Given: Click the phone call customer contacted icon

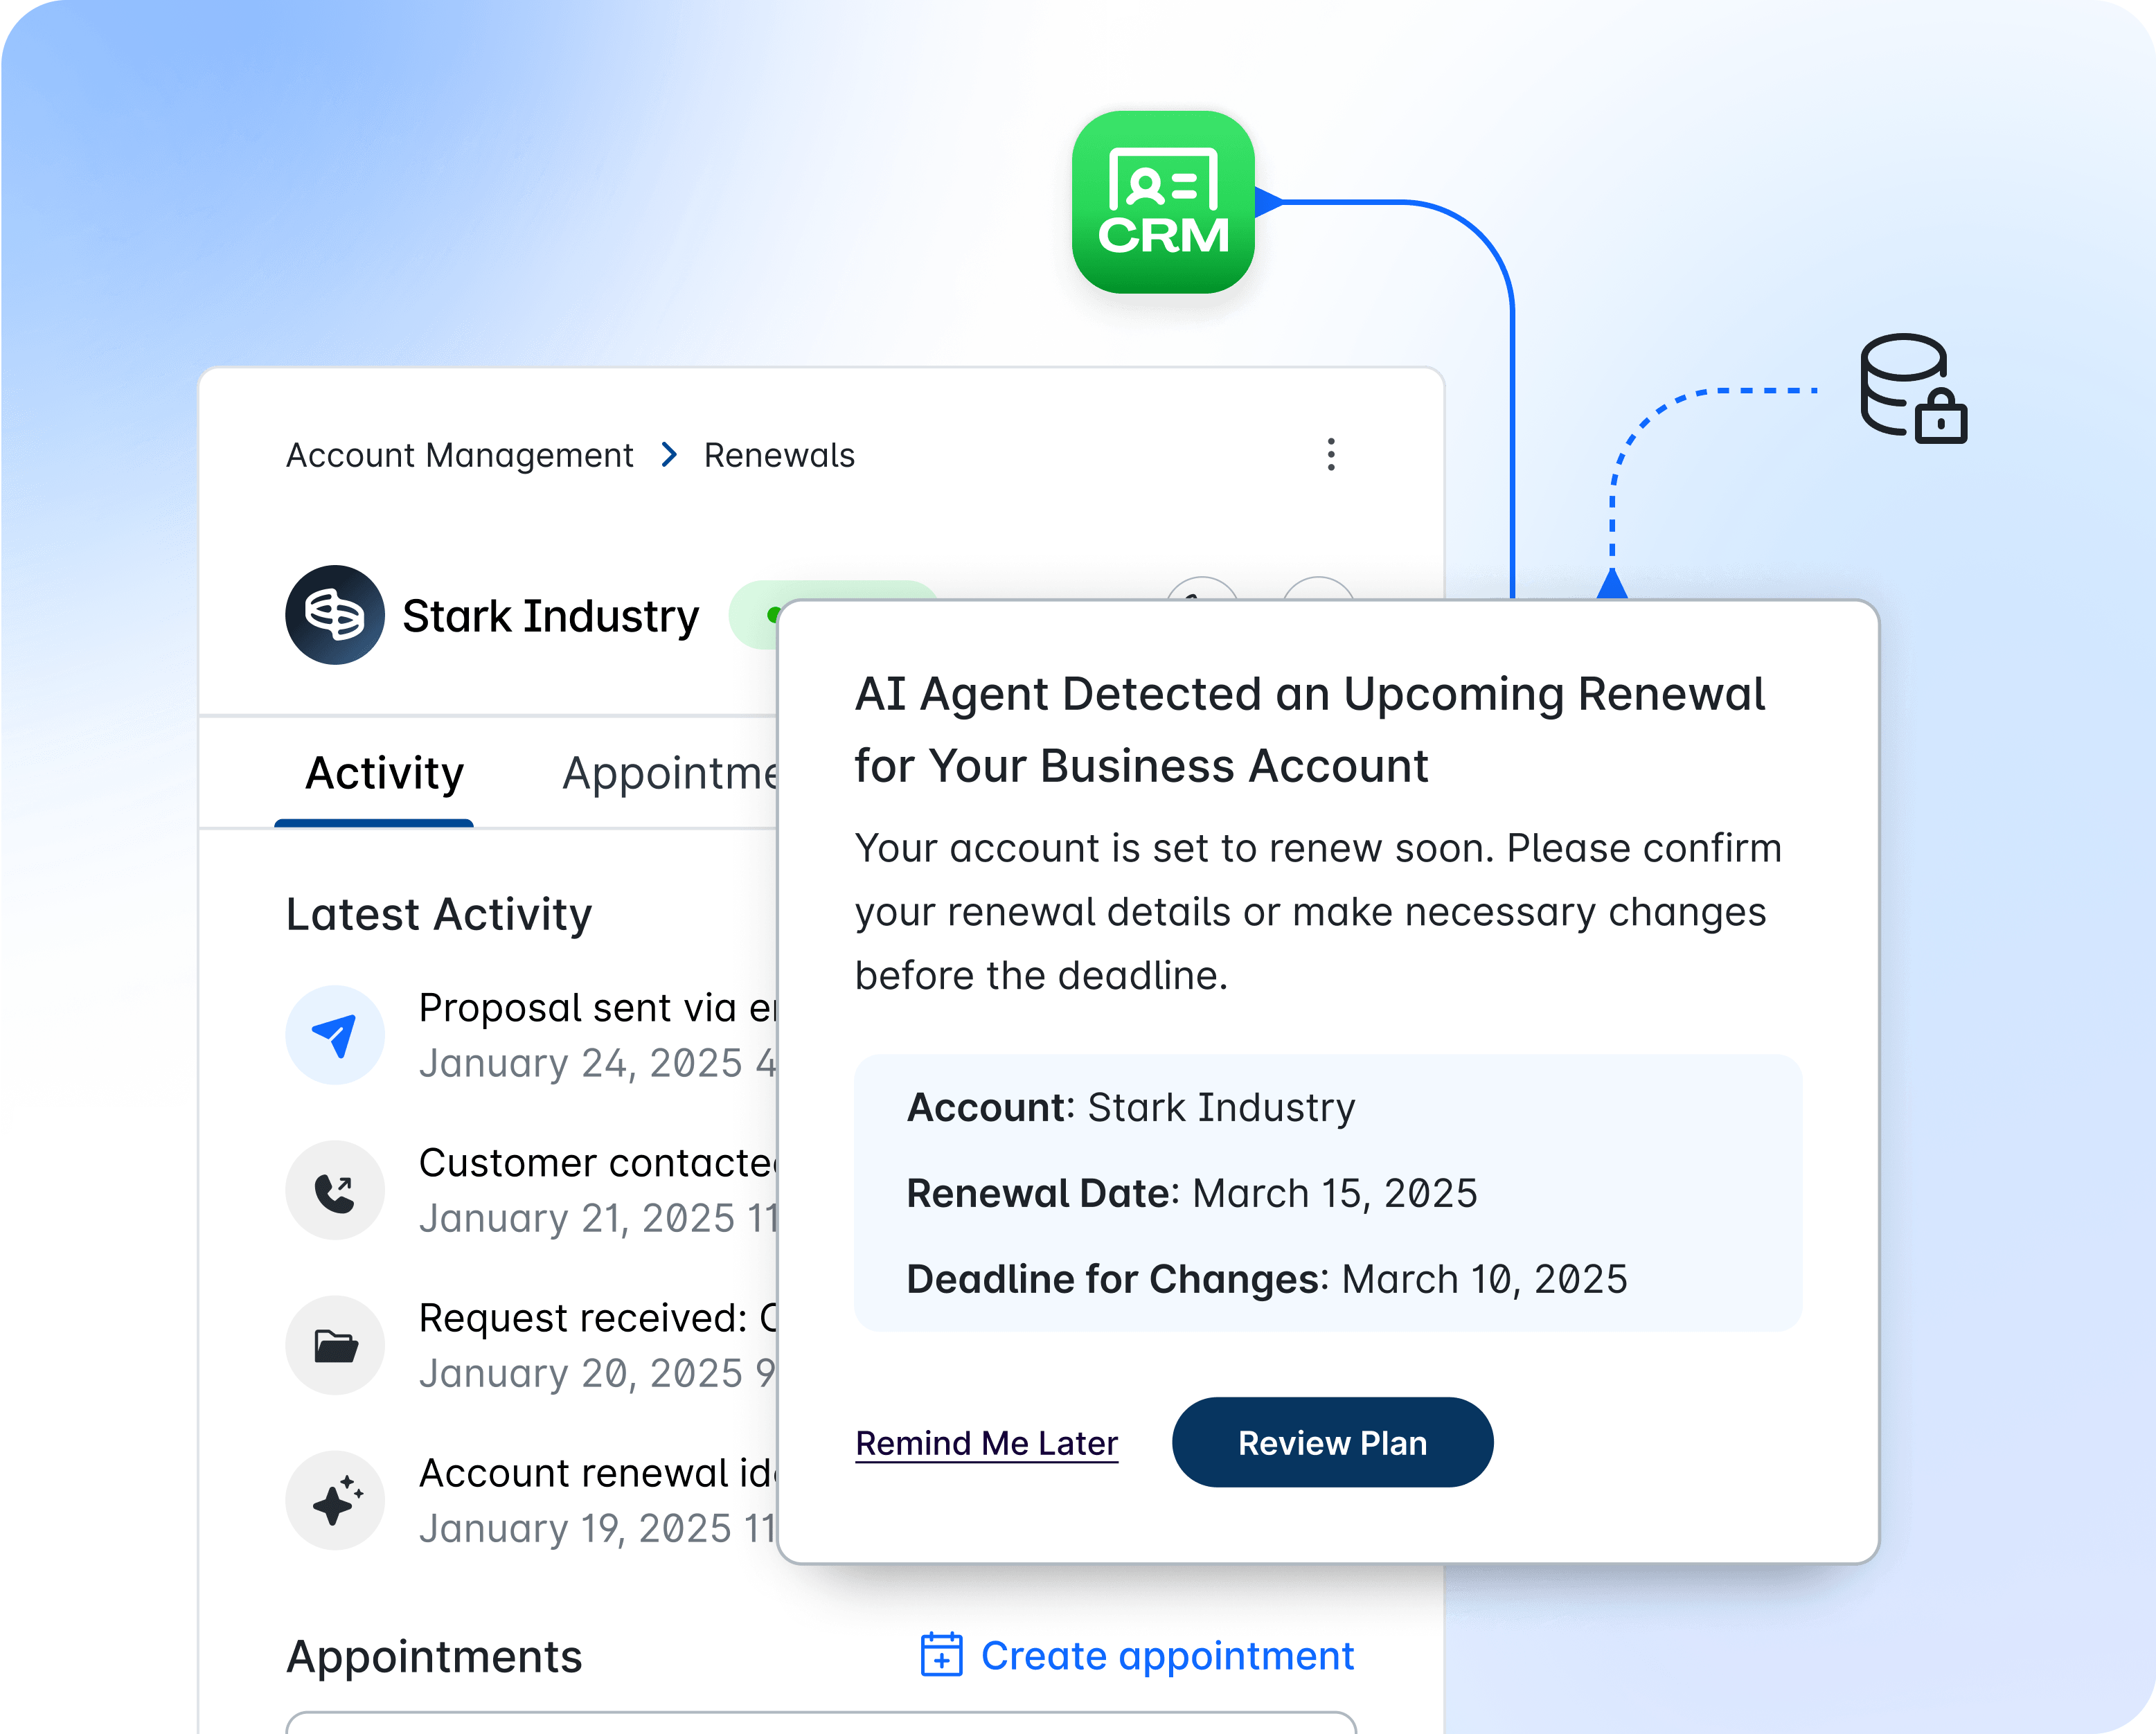Looking at the screenshot, I should point(335,1190).
